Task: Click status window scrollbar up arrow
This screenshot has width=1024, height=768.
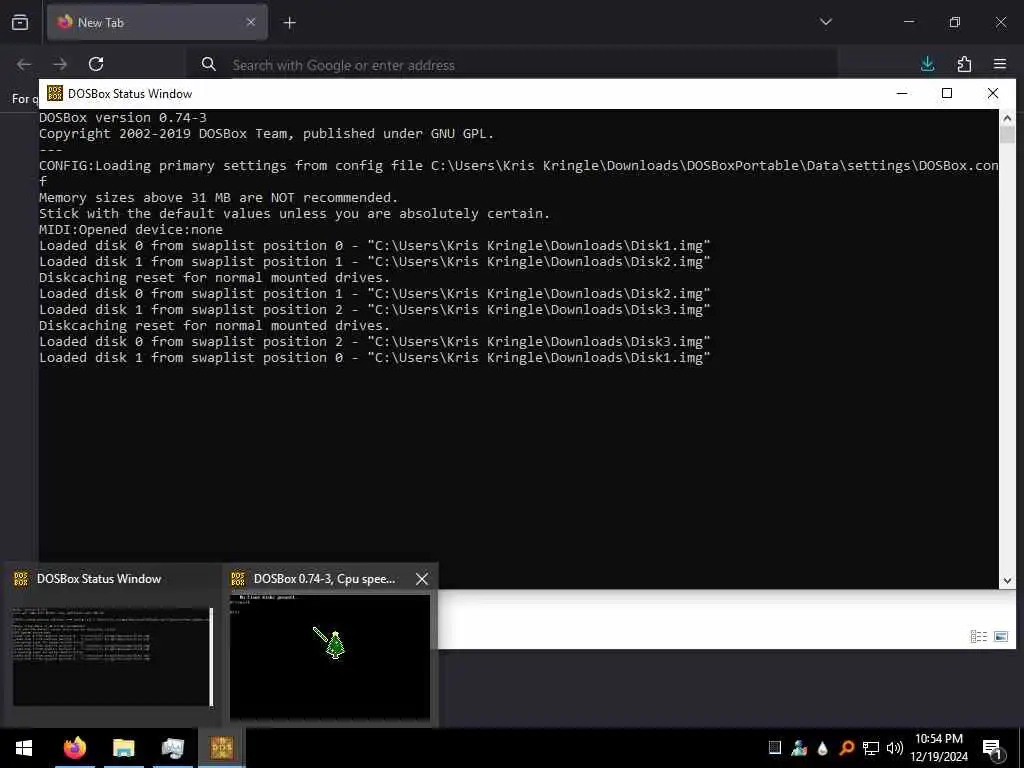Action: tap(1006, 118)
